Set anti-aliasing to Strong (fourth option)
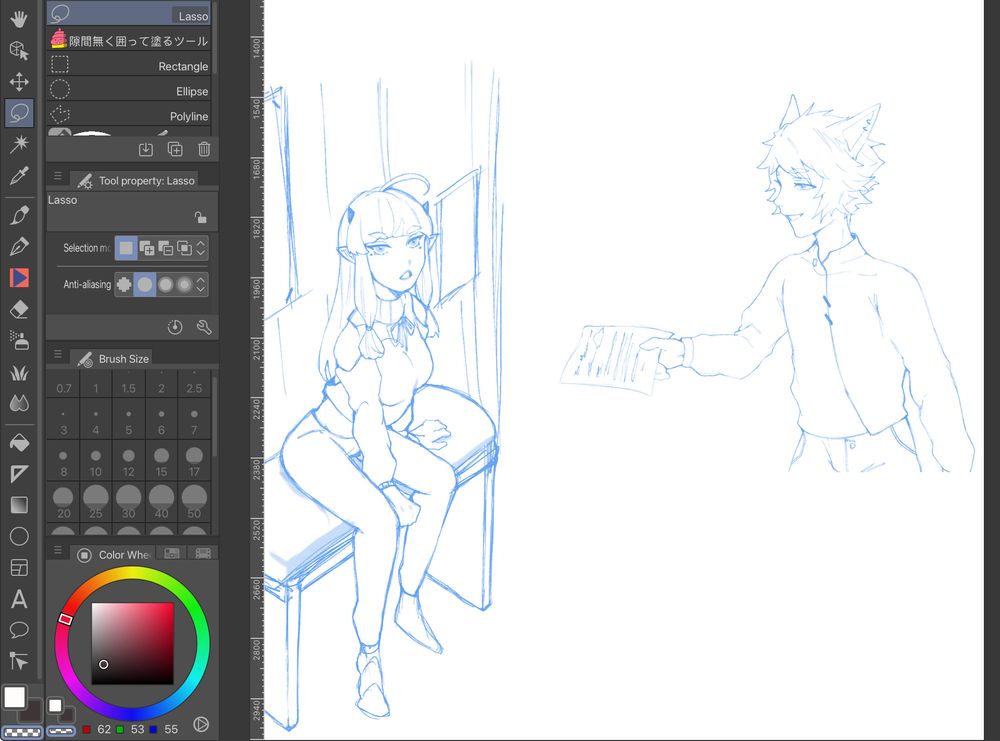Screen dimensions: 1000x741 [184, 284]
